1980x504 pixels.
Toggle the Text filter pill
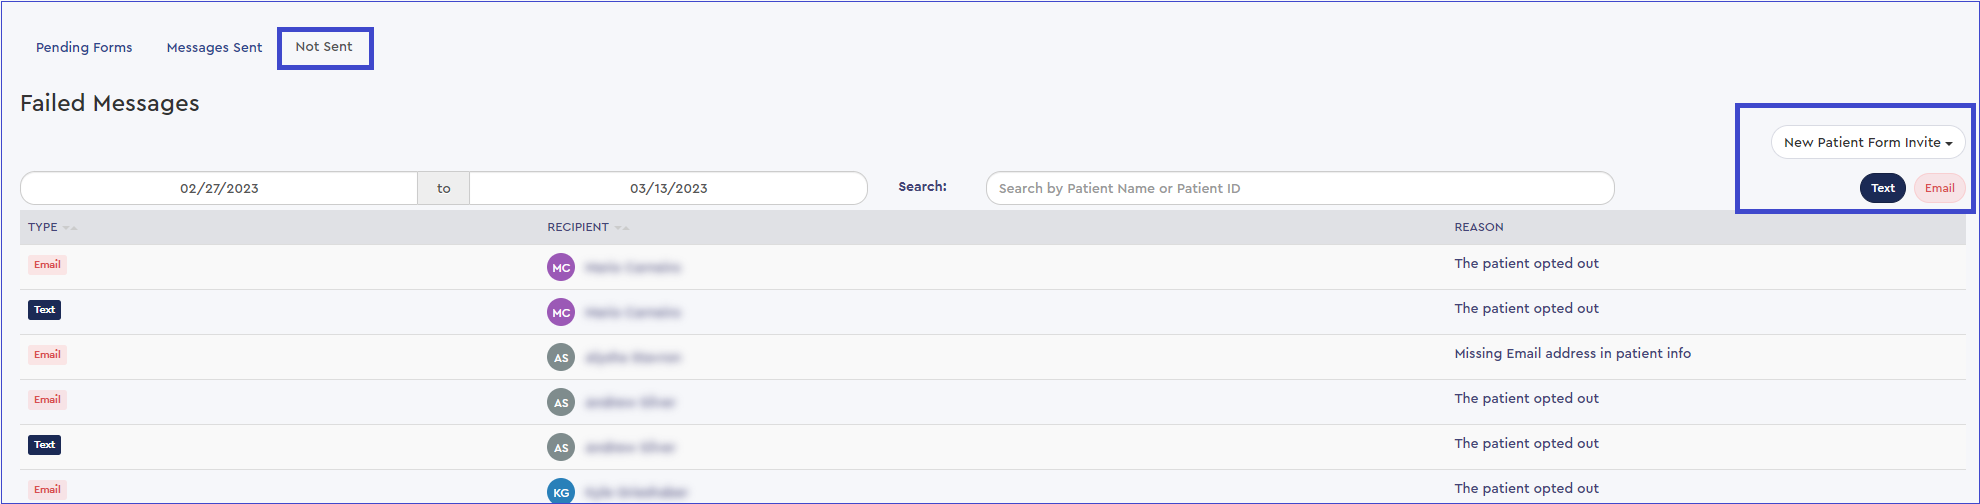click(1882, 188)
